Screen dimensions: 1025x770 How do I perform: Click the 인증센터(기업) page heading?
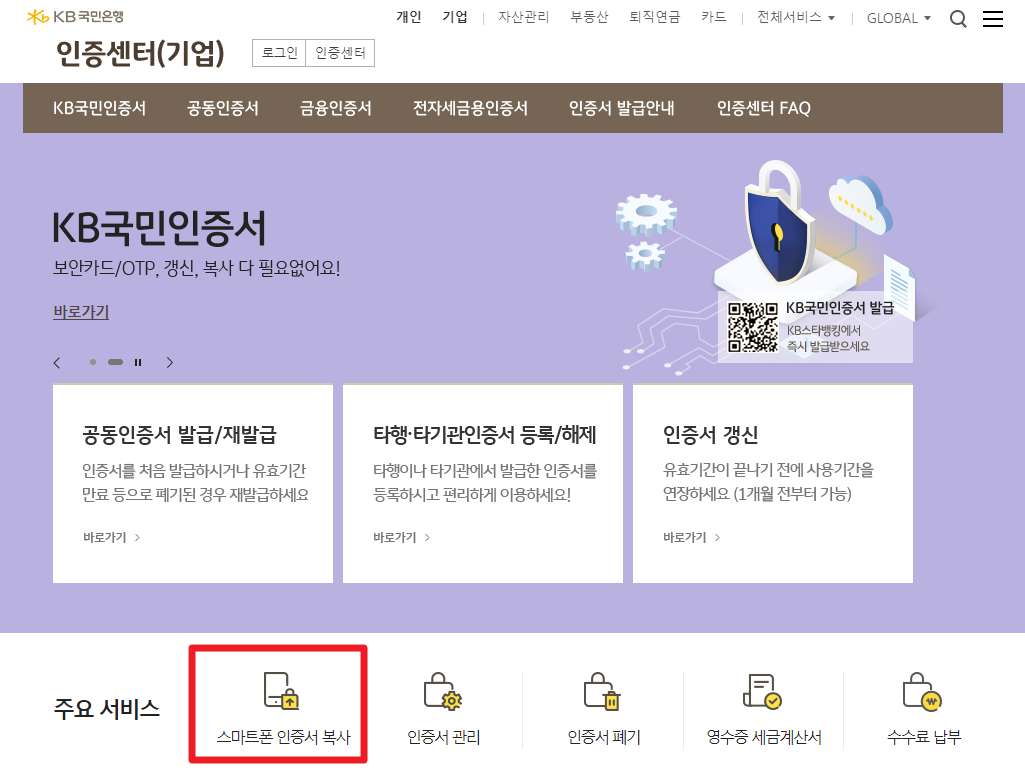pyautogui.click(x=140, y=53)
